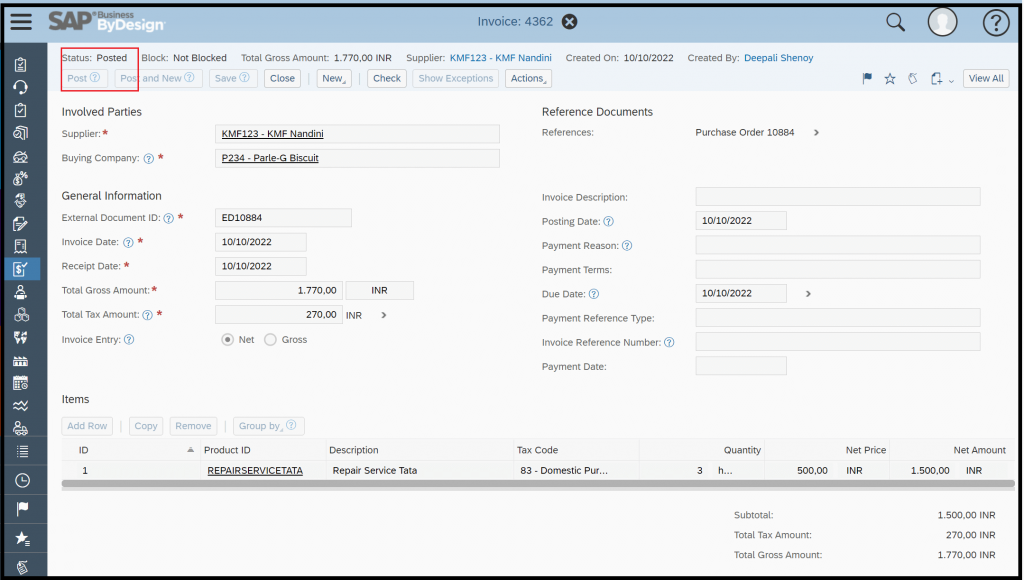Image resolution: width=1024 pixels, height=580 pixels.
Task: Open the receipt icon in sidebar
Action: coord(21,246)
